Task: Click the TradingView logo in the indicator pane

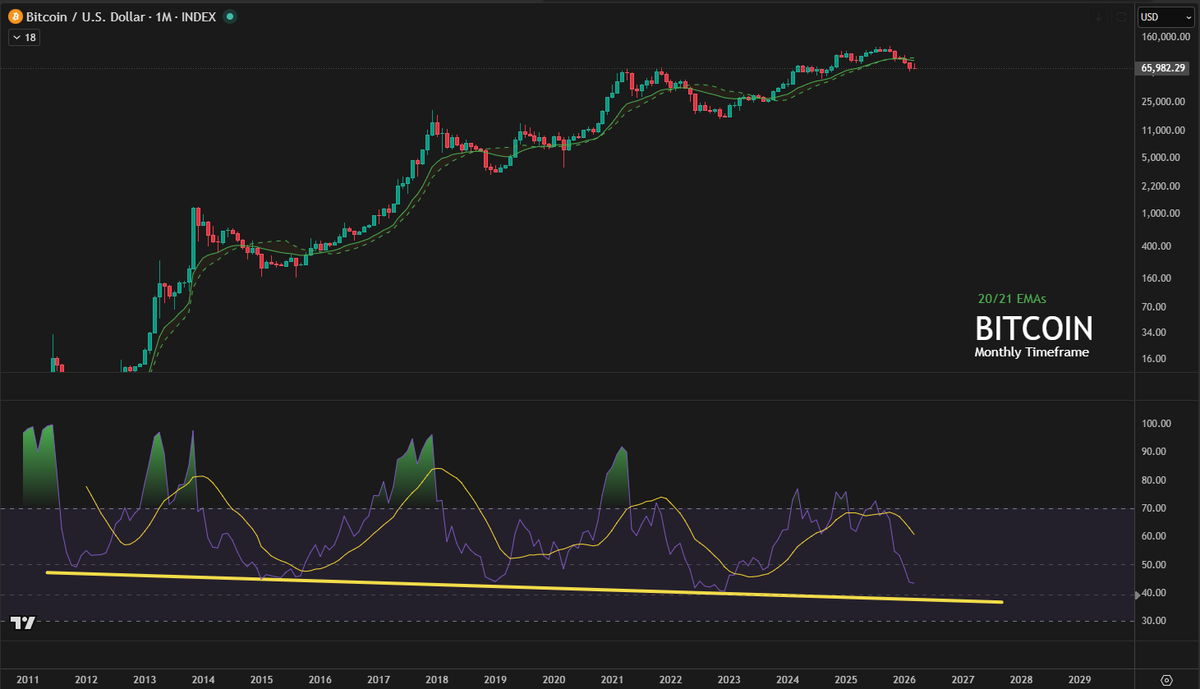Action: [x=24, y=622]
